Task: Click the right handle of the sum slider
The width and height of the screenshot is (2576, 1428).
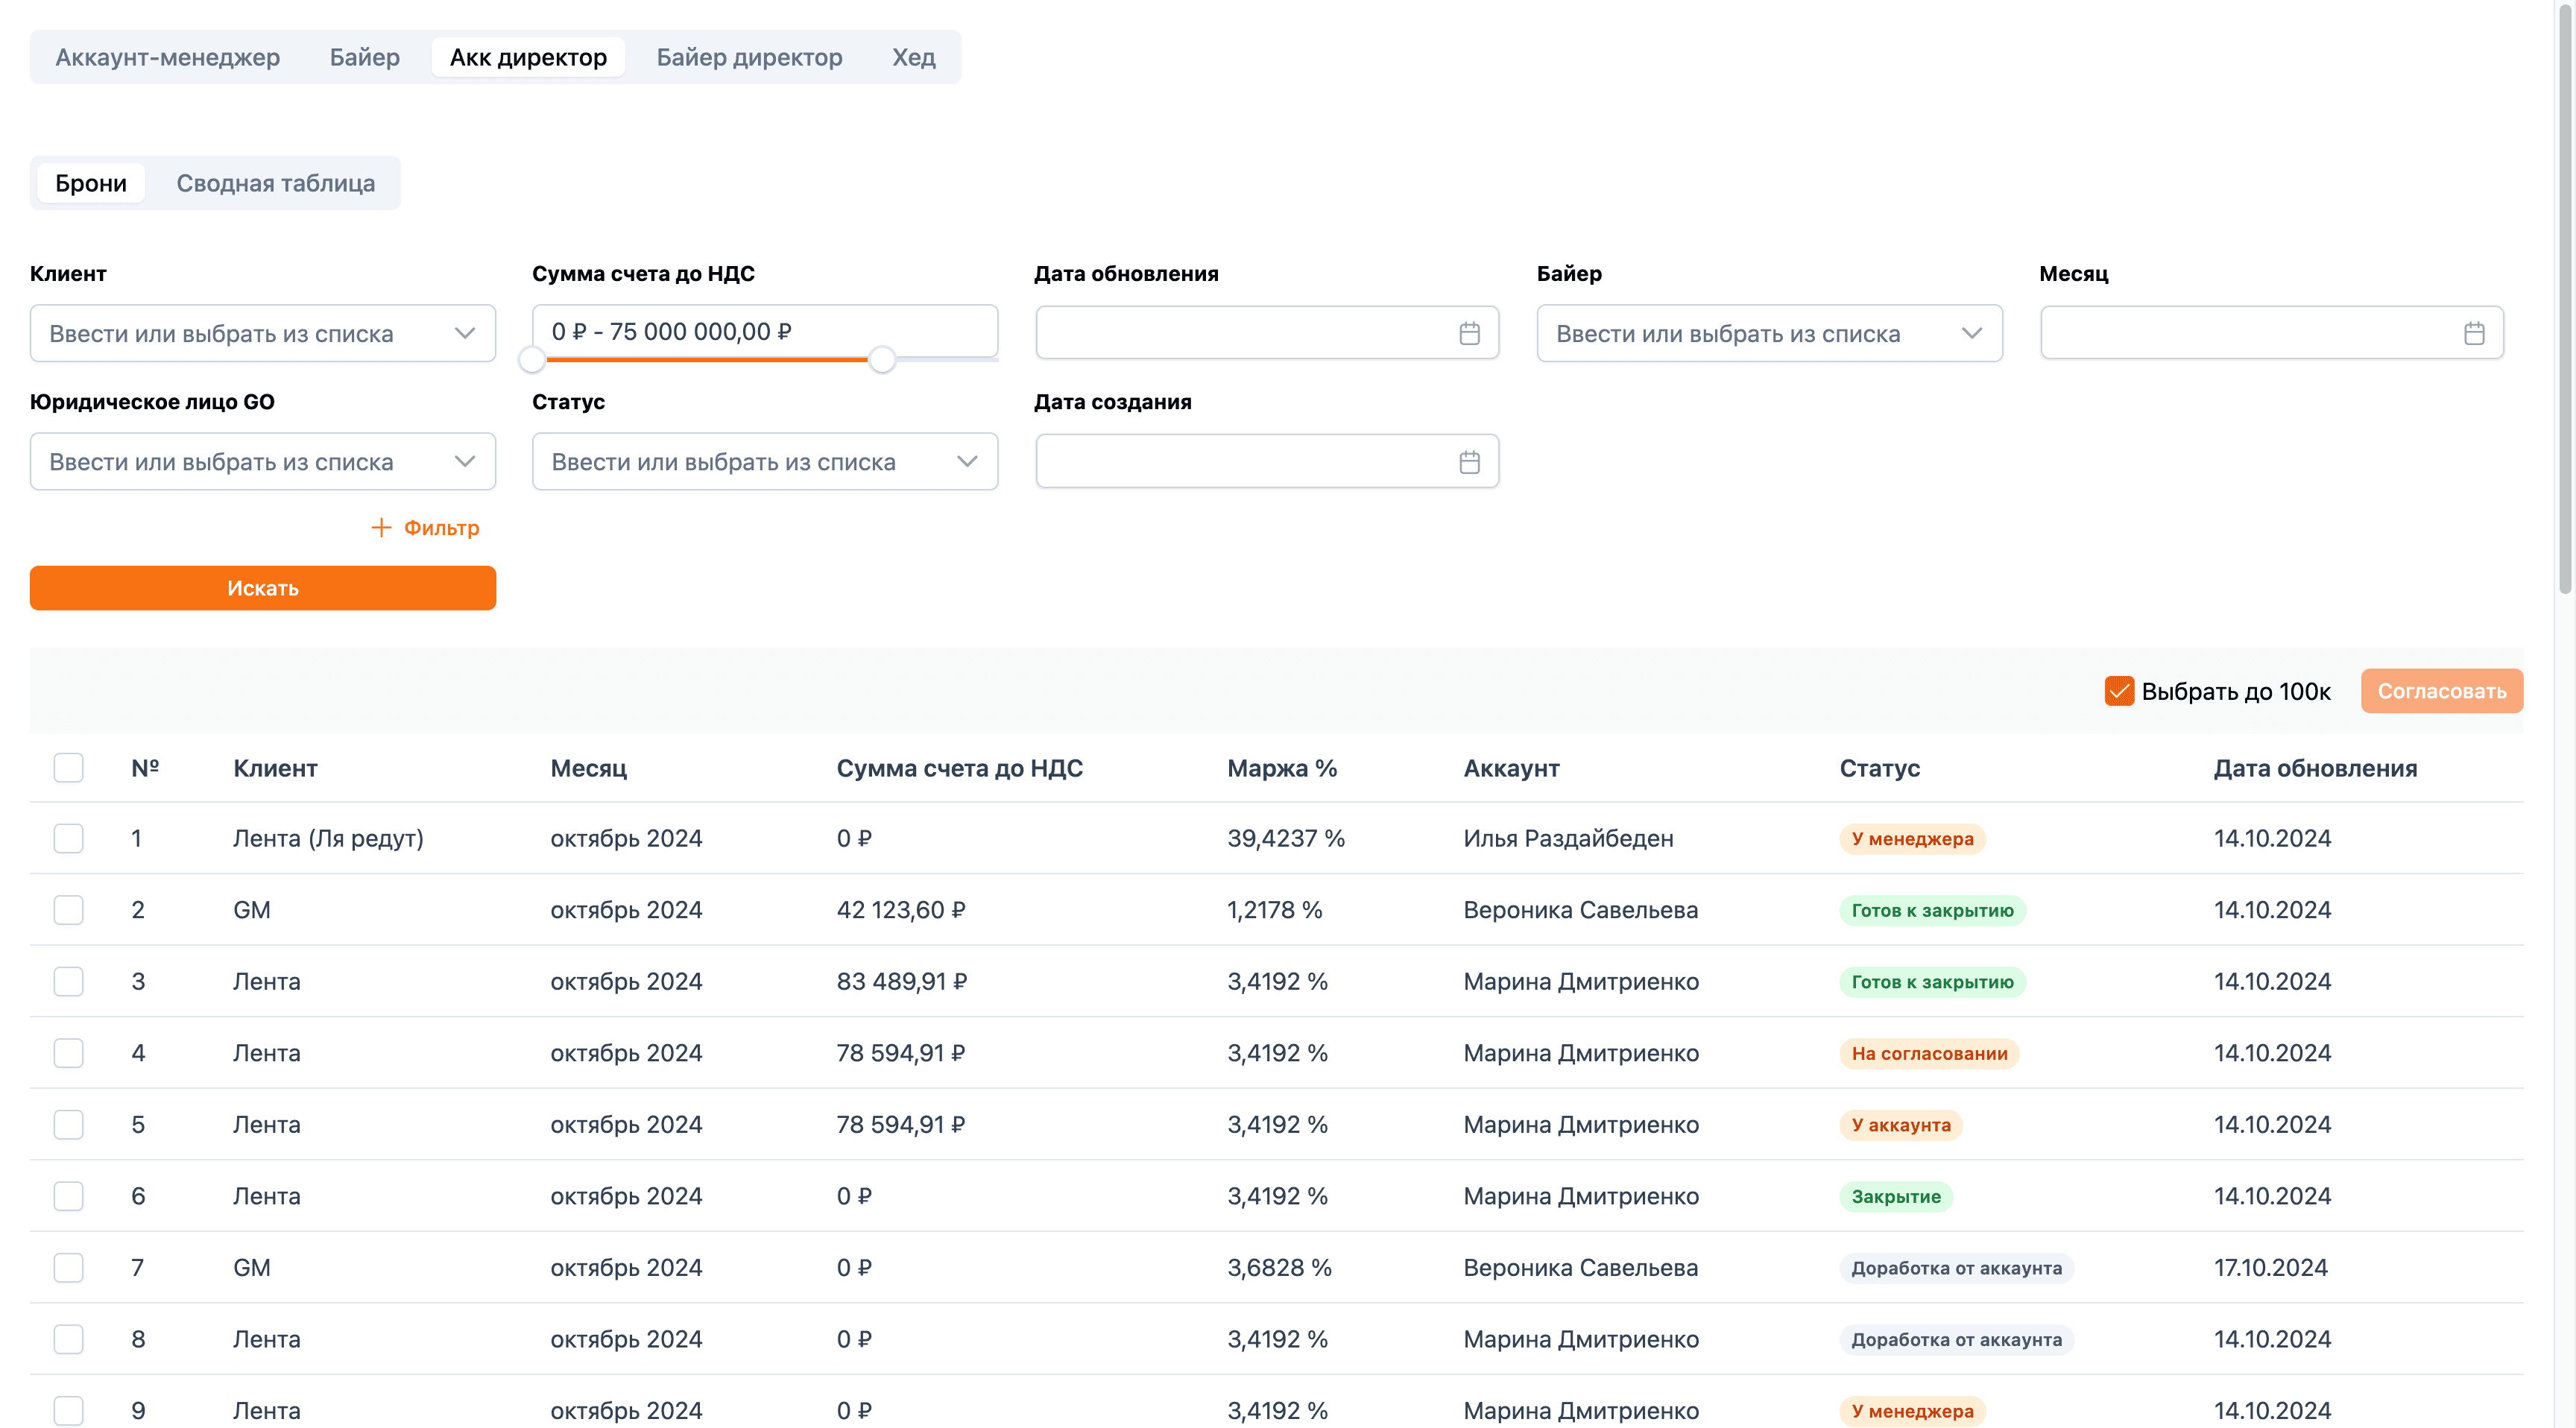Action: pos(881,359)
